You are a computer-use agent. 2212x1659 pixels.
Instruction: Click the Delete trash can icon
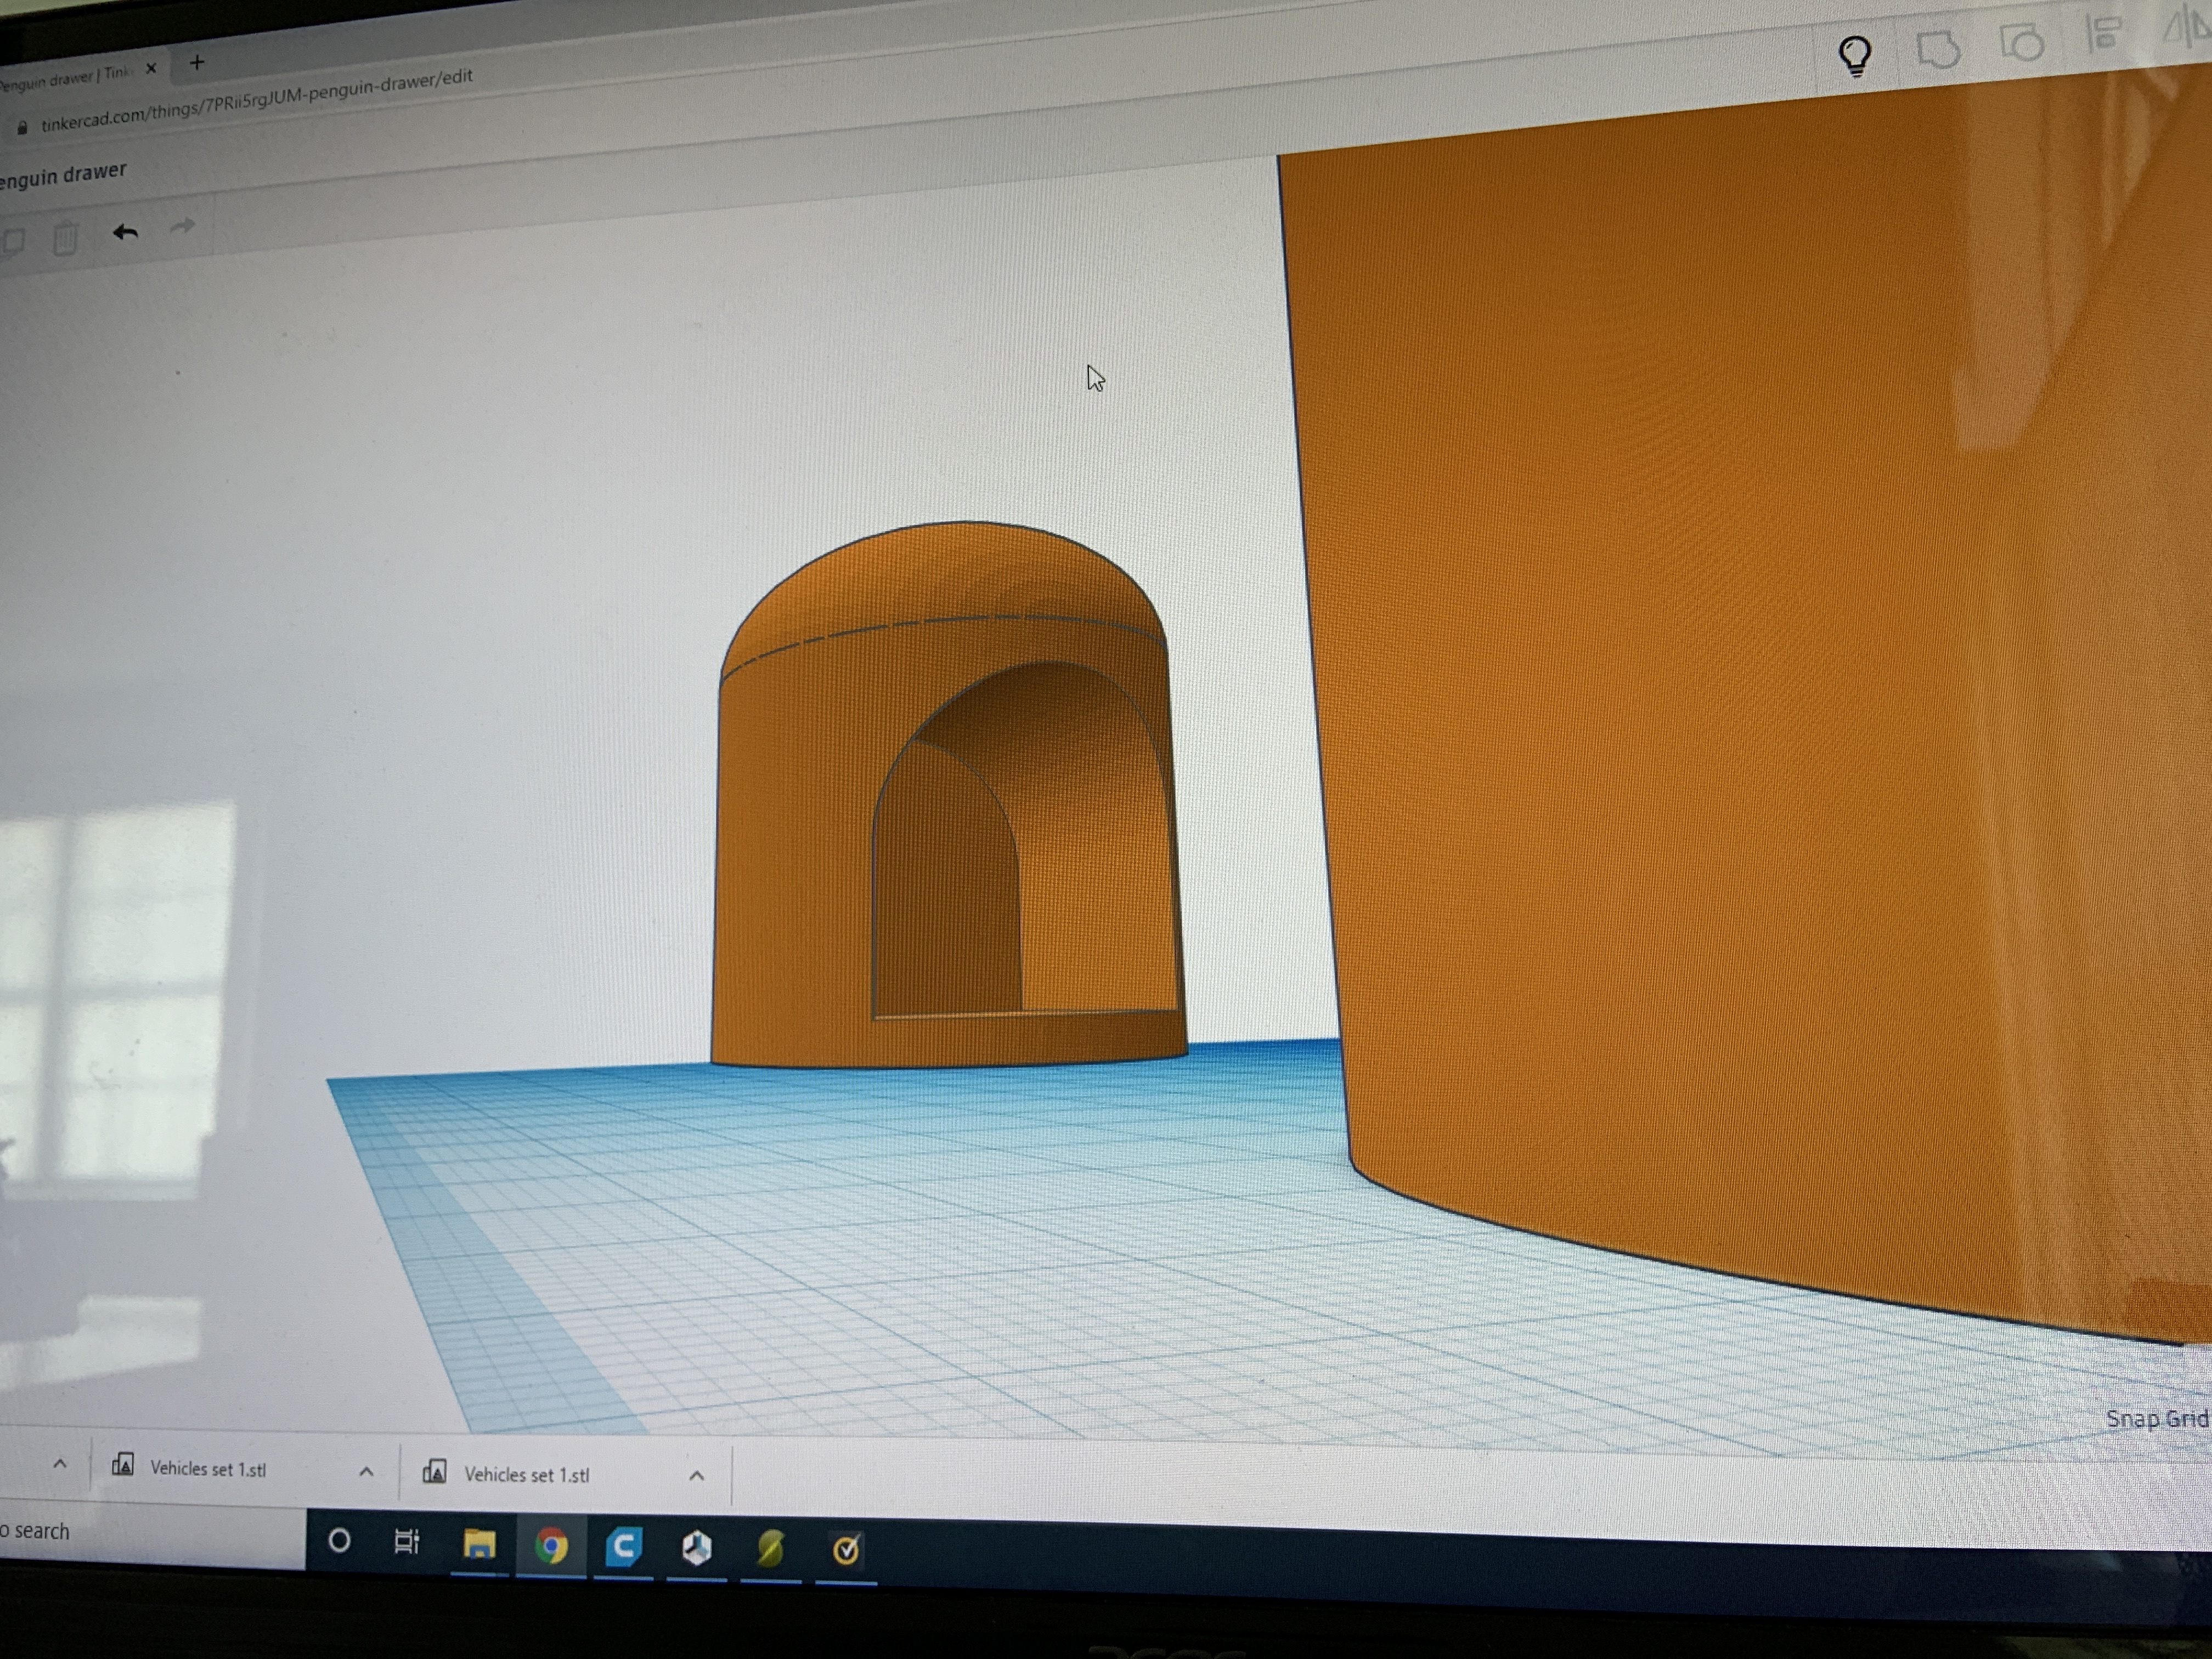tap(65, 239)
